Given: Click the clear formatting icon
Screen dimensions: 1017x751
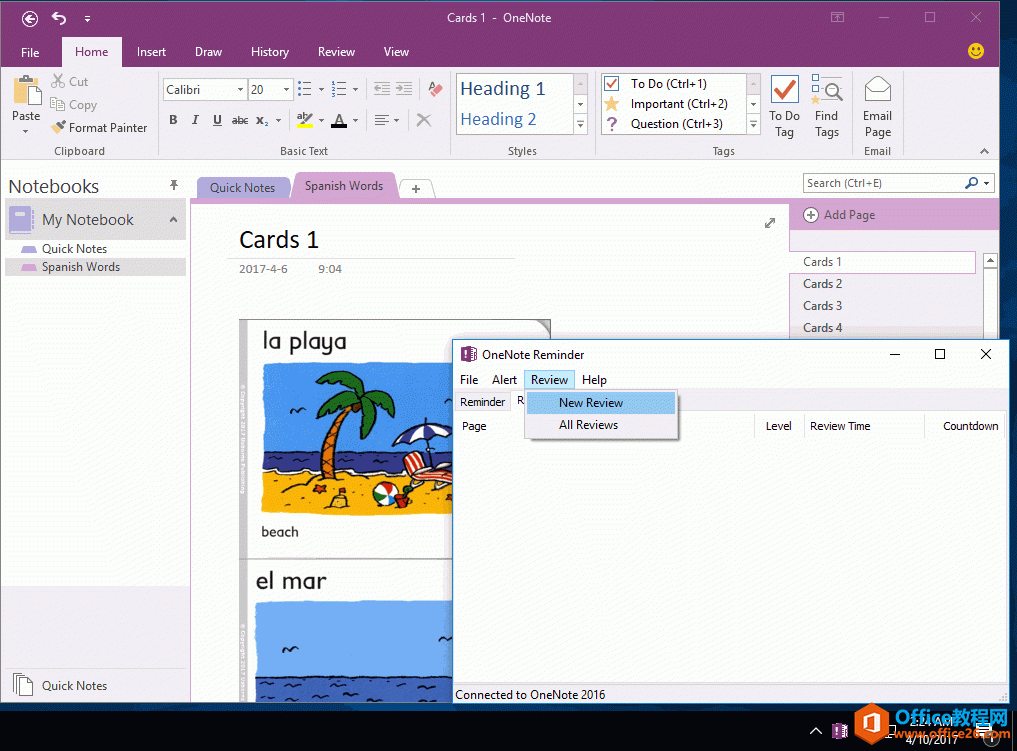Looking at the screenshot, I should point(423,120).
